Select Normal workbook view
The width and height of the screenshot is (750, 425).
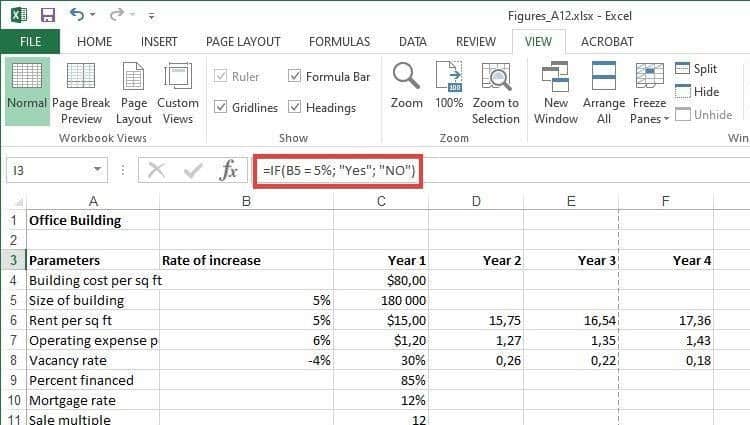tap(27, 92)
